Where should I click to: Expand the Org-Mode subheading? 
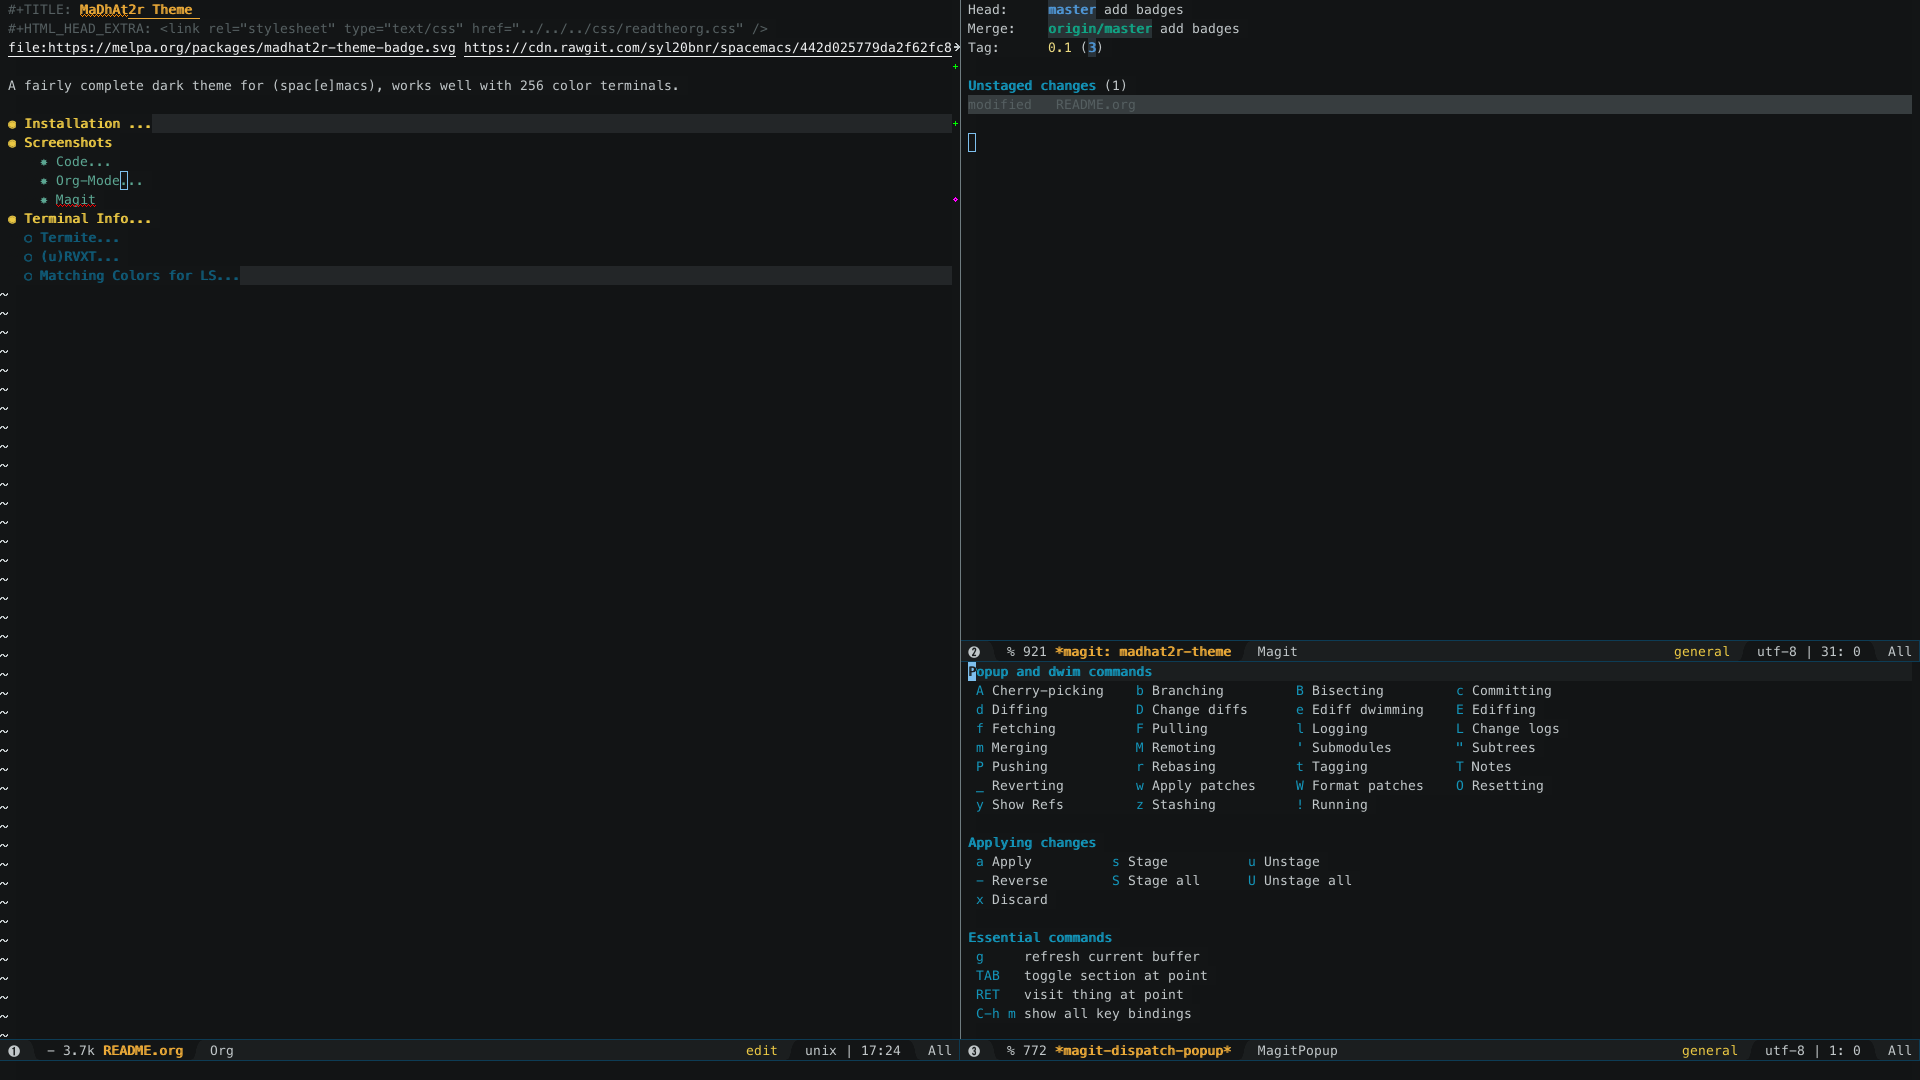point(88,181)
